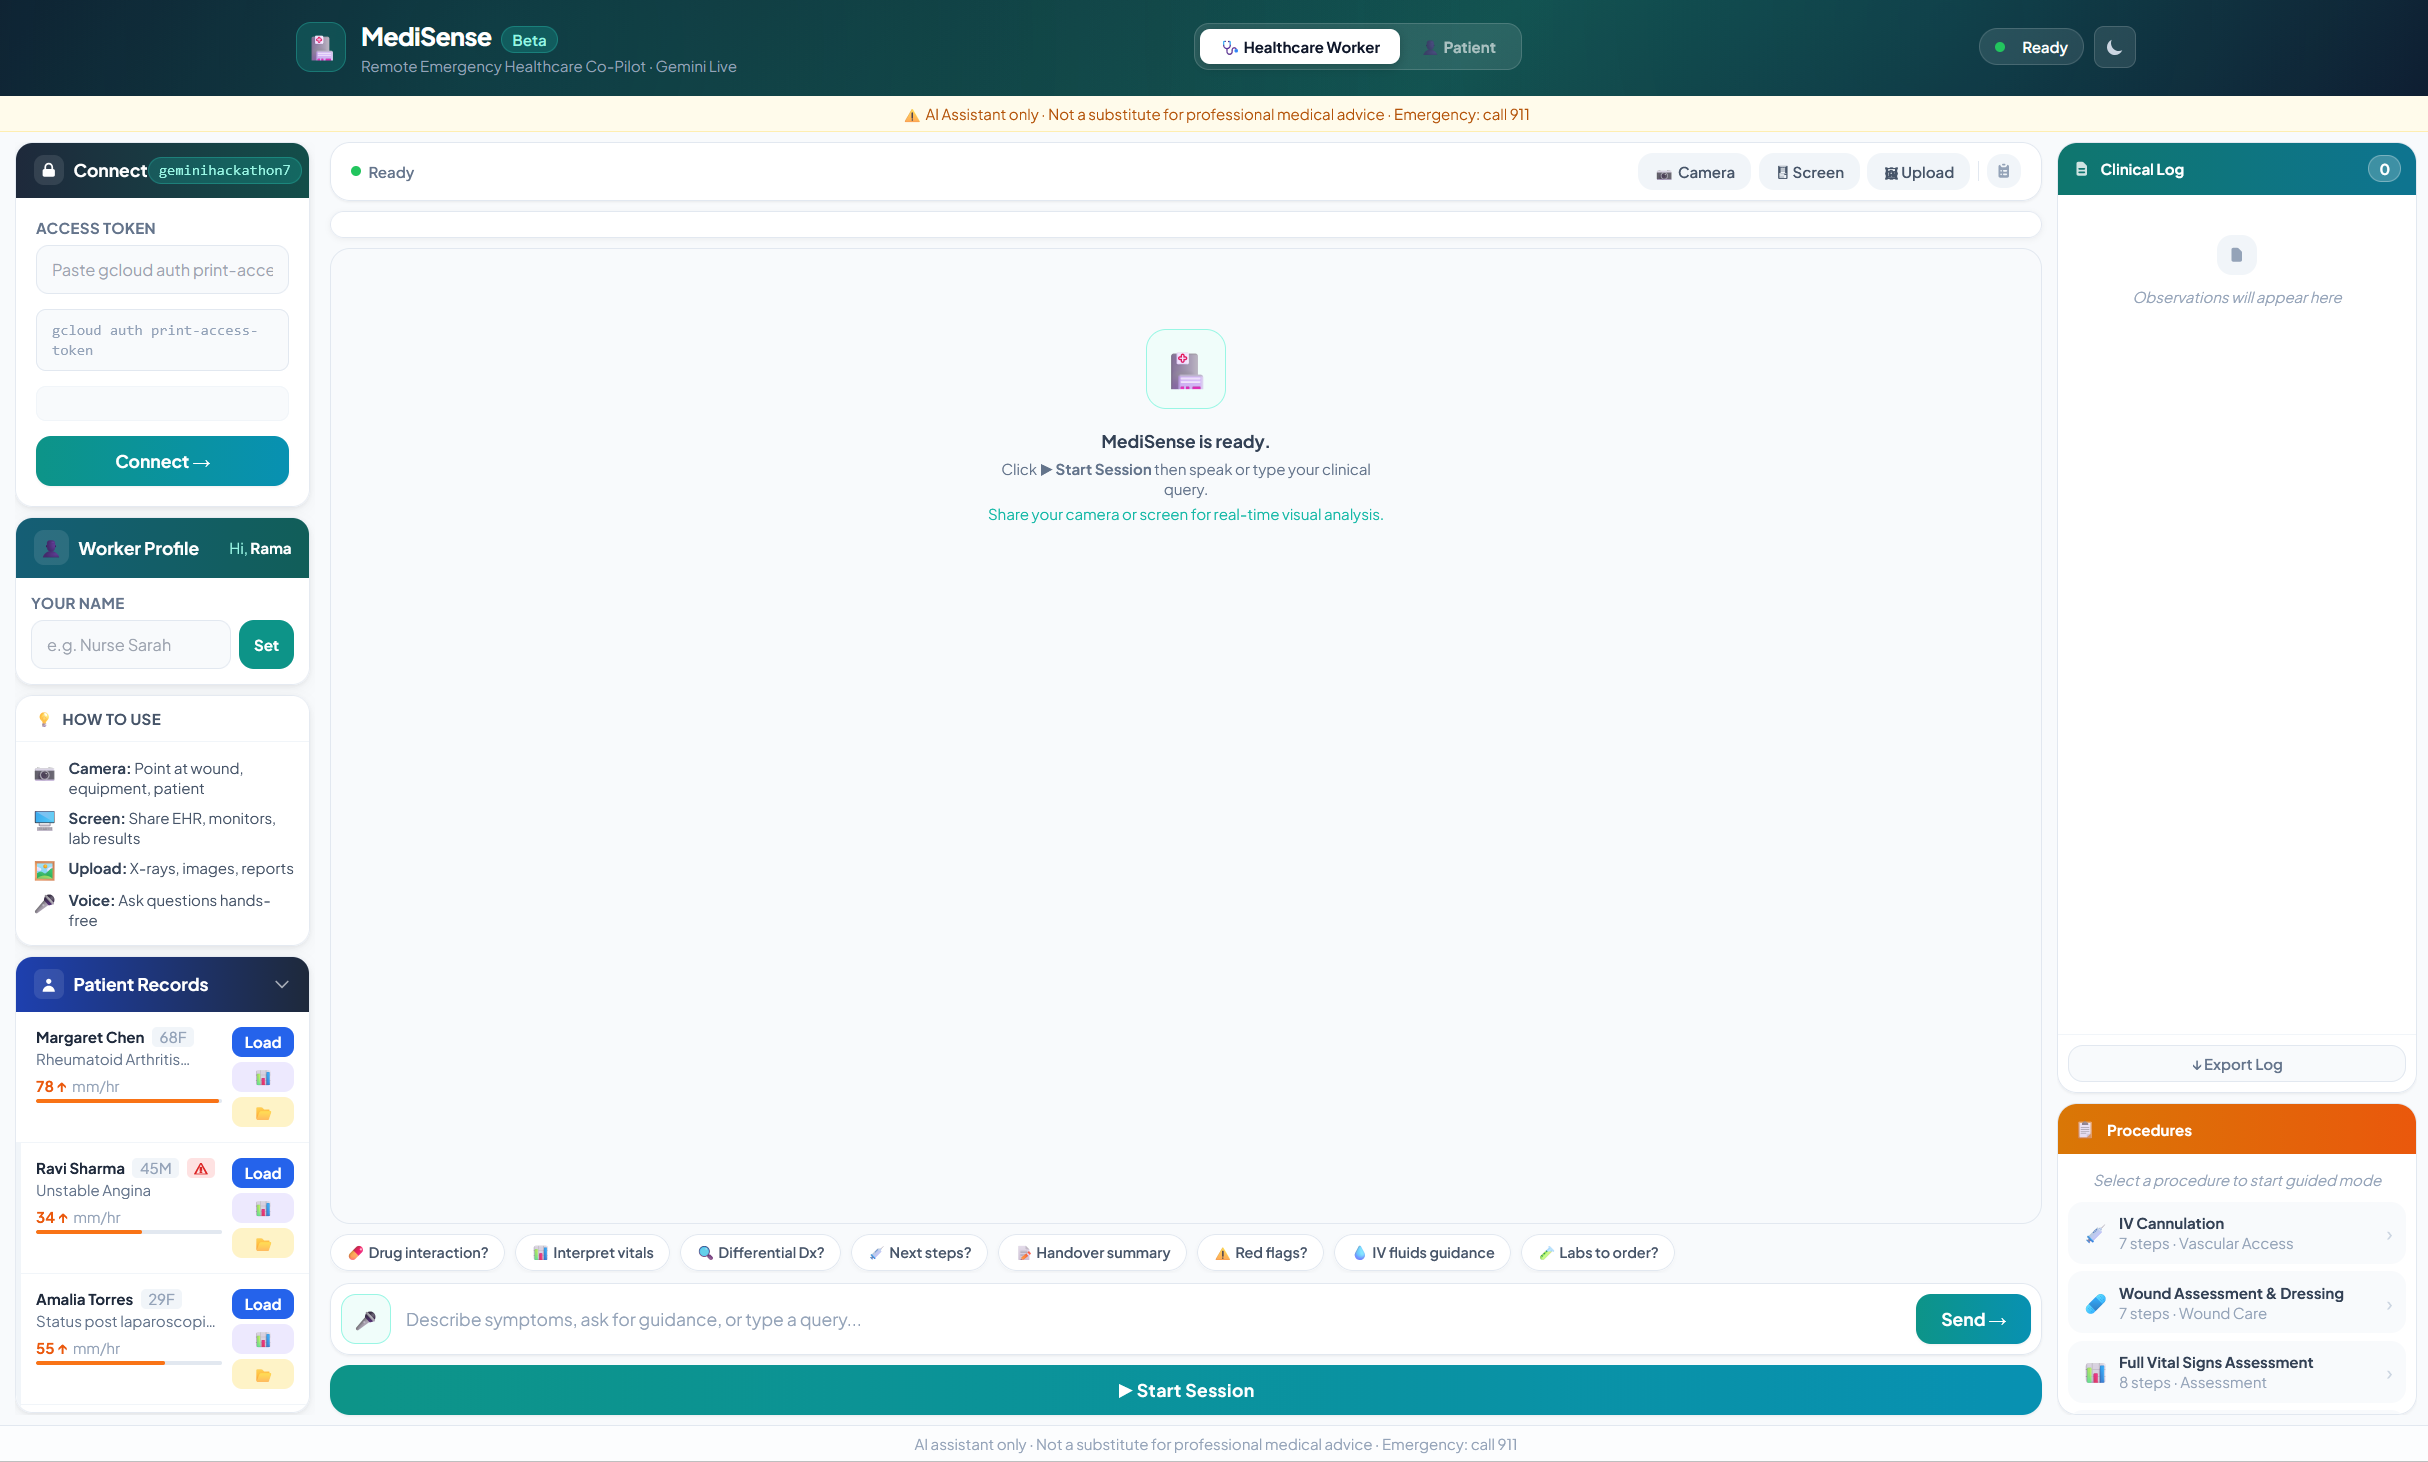Screen dimensions: 2428x1462
Task: Open chart icon for Margaret Chen
Action: (x=263, y=1078)
